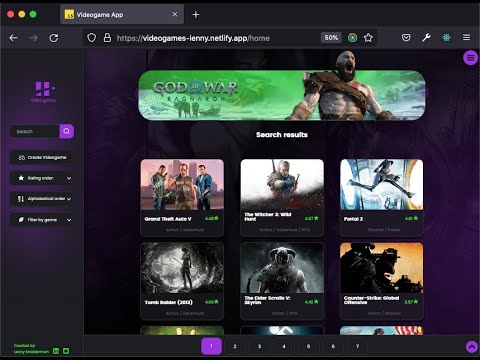Open the React devtools extension icon
The image size is (480, 360).
[446, 38]
